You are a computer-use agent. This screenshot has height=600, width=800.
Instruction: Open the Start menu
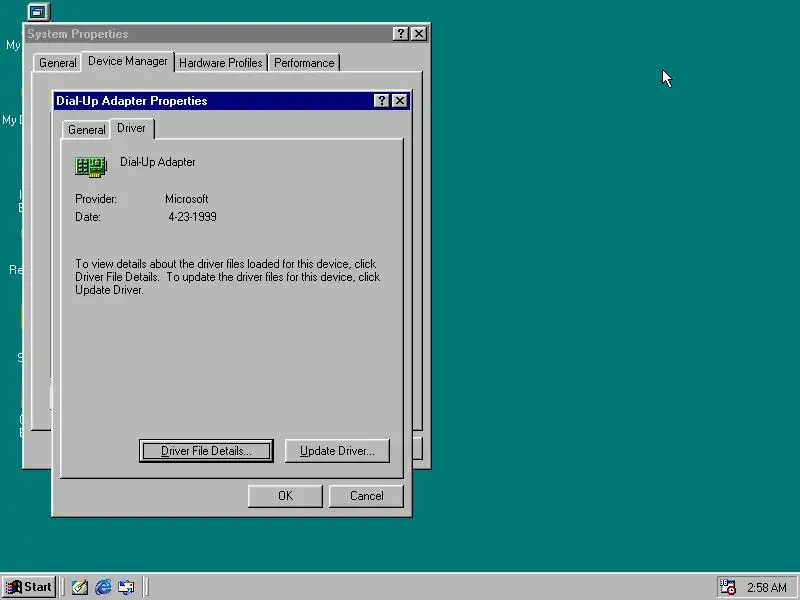(29, 587)
